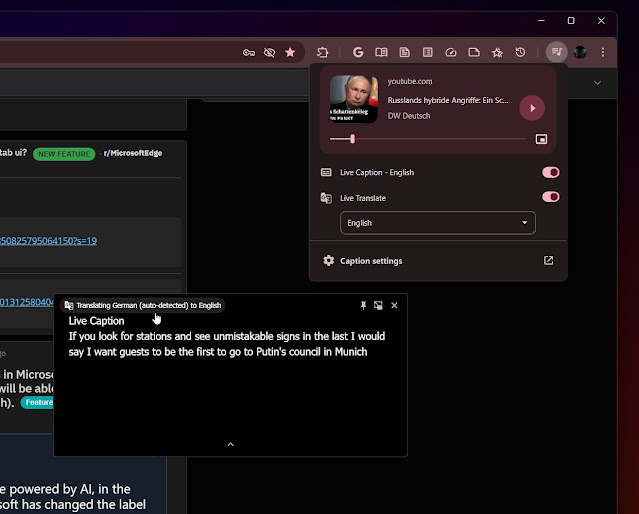Click the Google G toolbar icon

point(358,52)
